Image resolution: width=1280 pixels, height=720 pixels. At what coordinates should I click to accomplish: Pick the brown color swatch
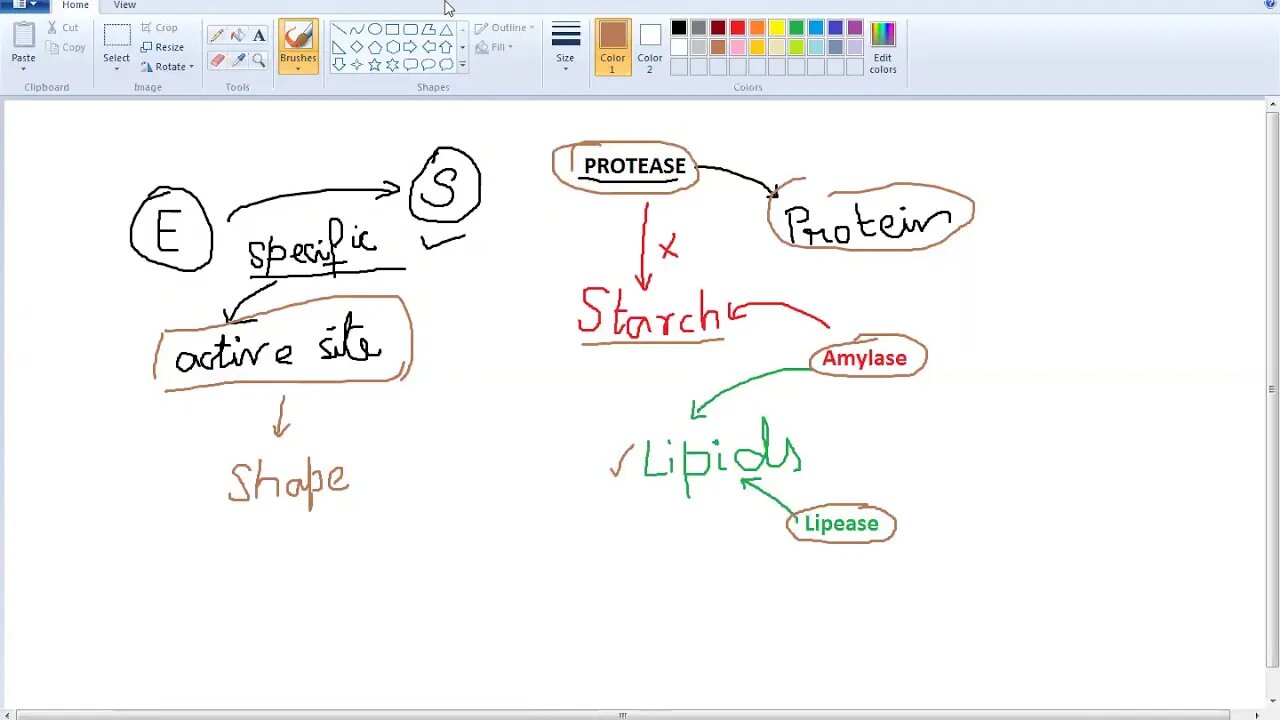pos(718,47)
